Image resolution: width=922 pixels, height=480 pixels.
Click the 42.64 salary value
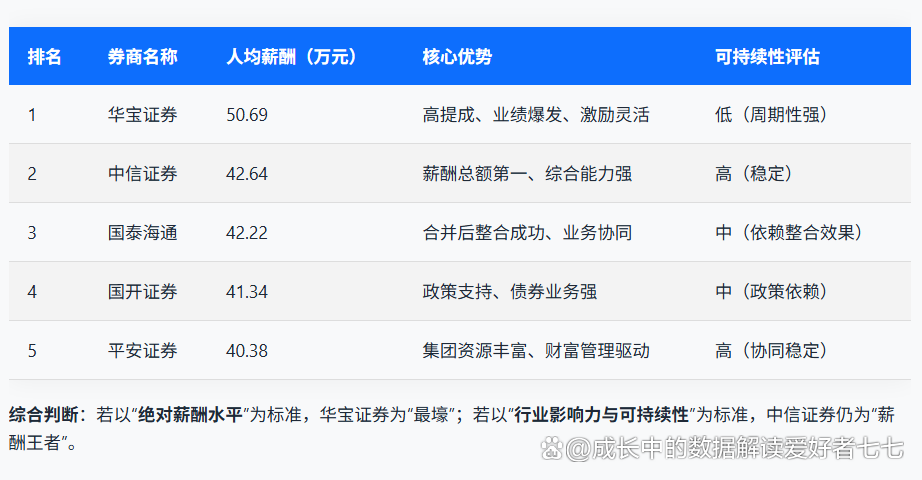click(247, 174)
